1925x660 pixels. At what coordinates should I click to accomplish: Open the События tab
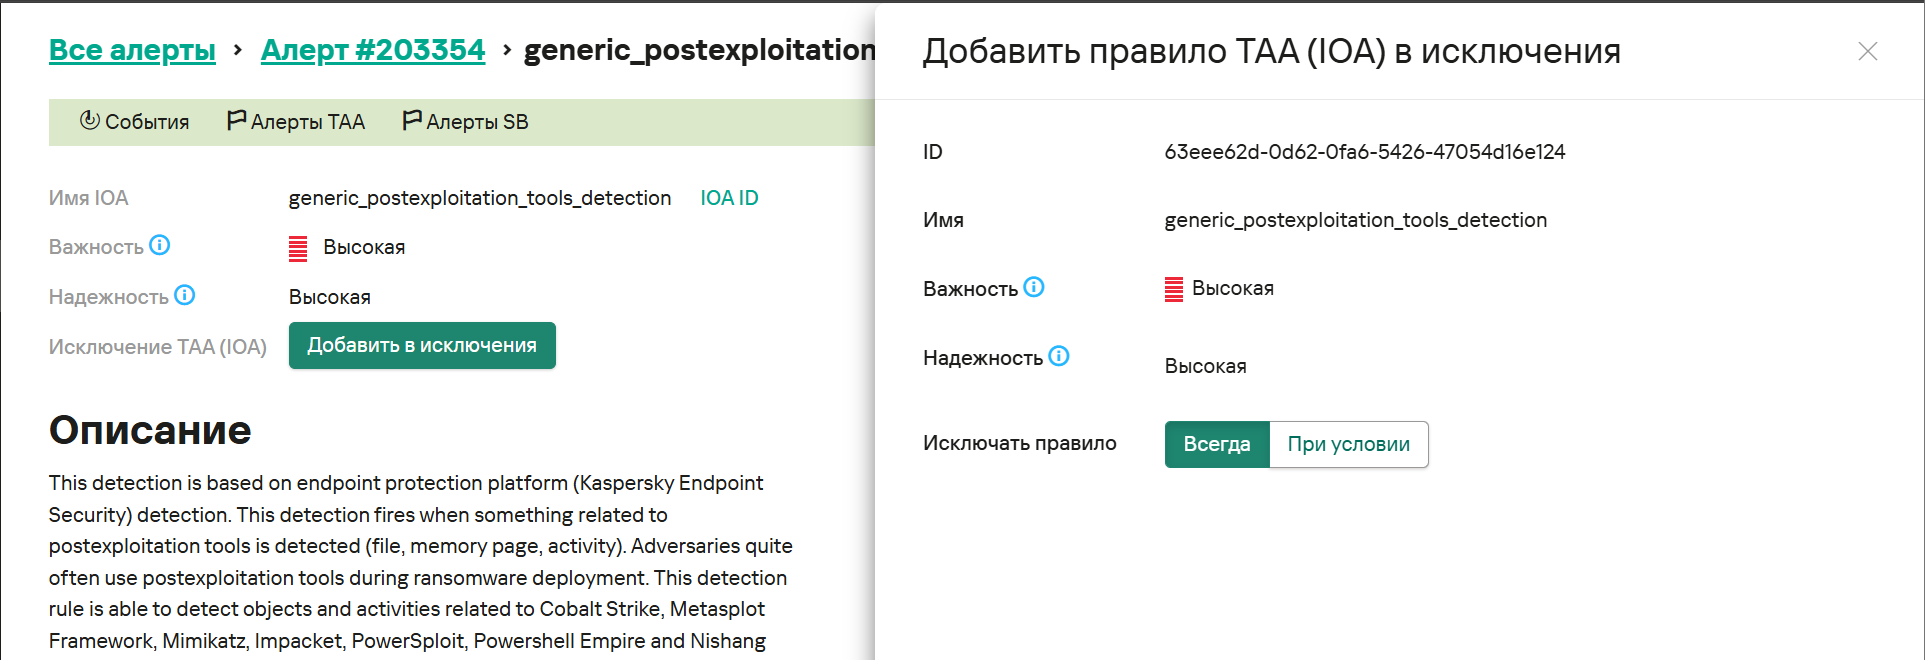pos(134,122)
